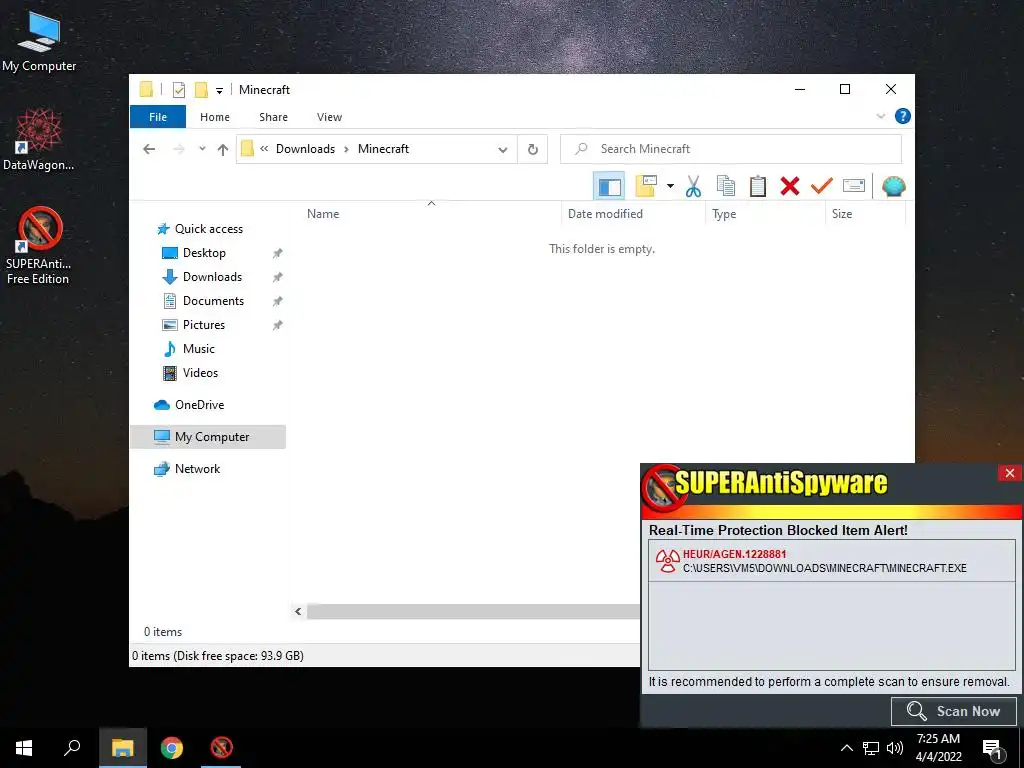Click the Paste clipboard icon
Screen dimensions: 1024x768
tap(758, 186)
